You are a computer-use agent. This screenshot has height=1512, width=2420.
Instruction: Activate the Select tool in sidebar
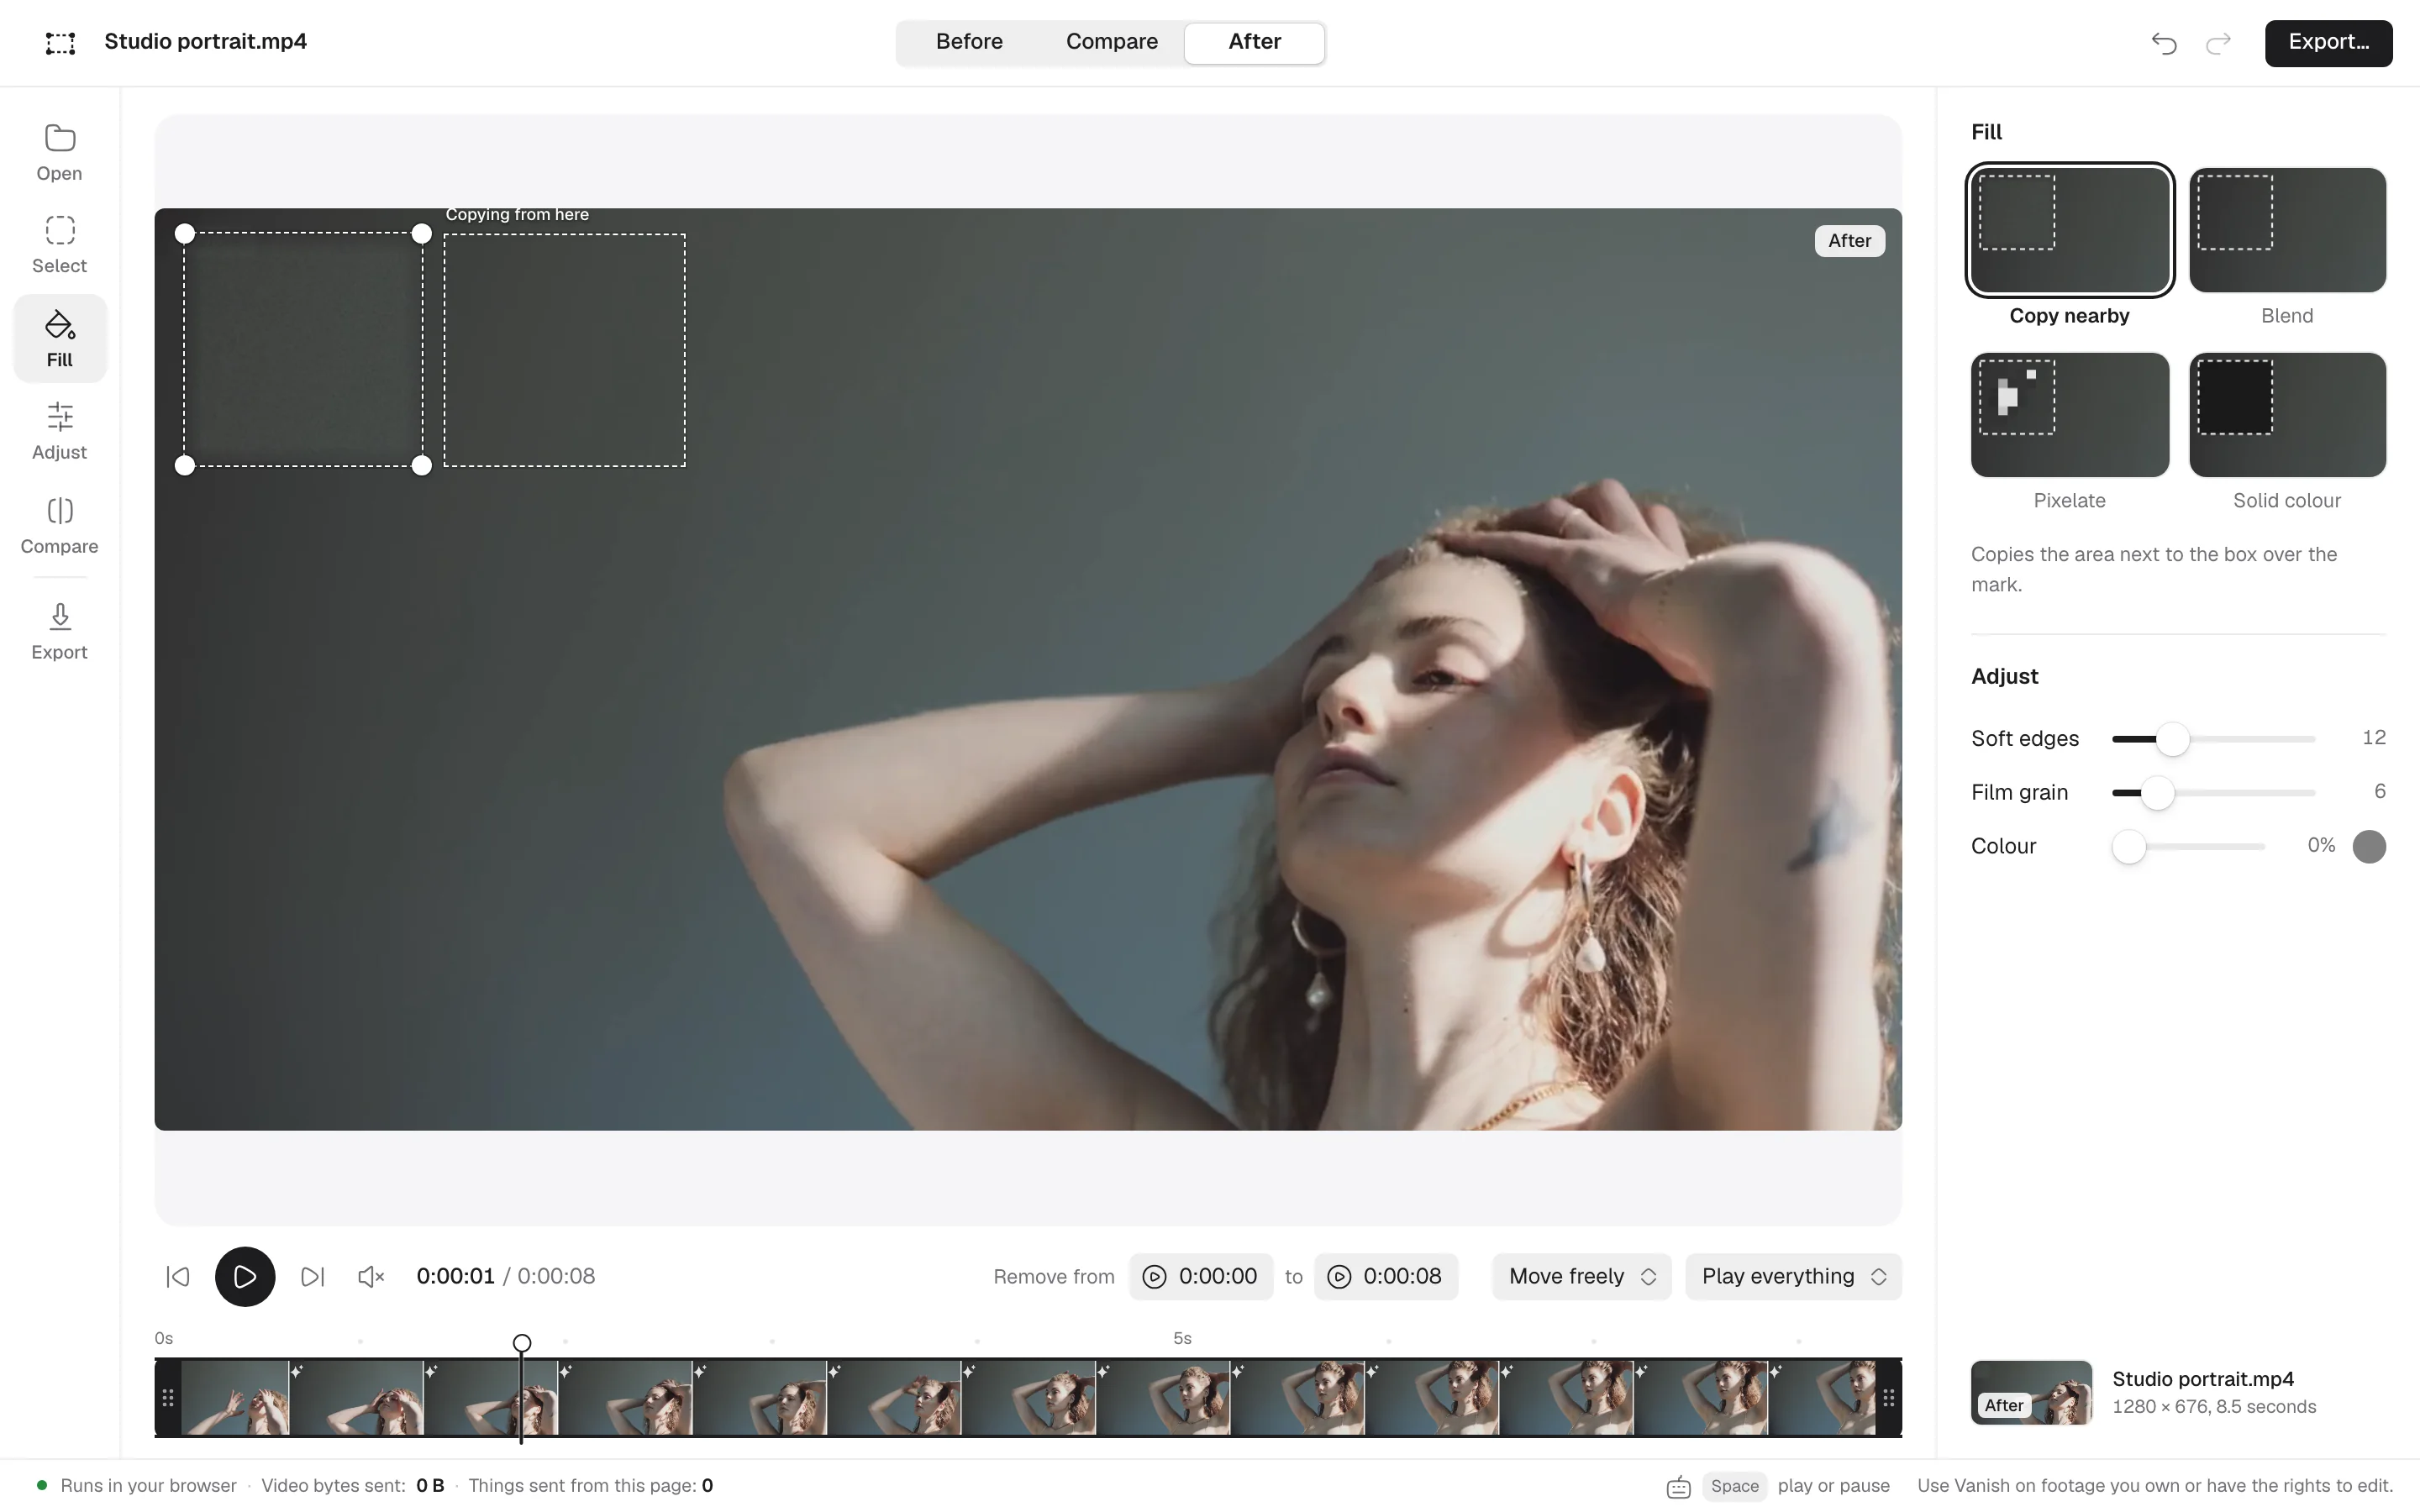59,245
